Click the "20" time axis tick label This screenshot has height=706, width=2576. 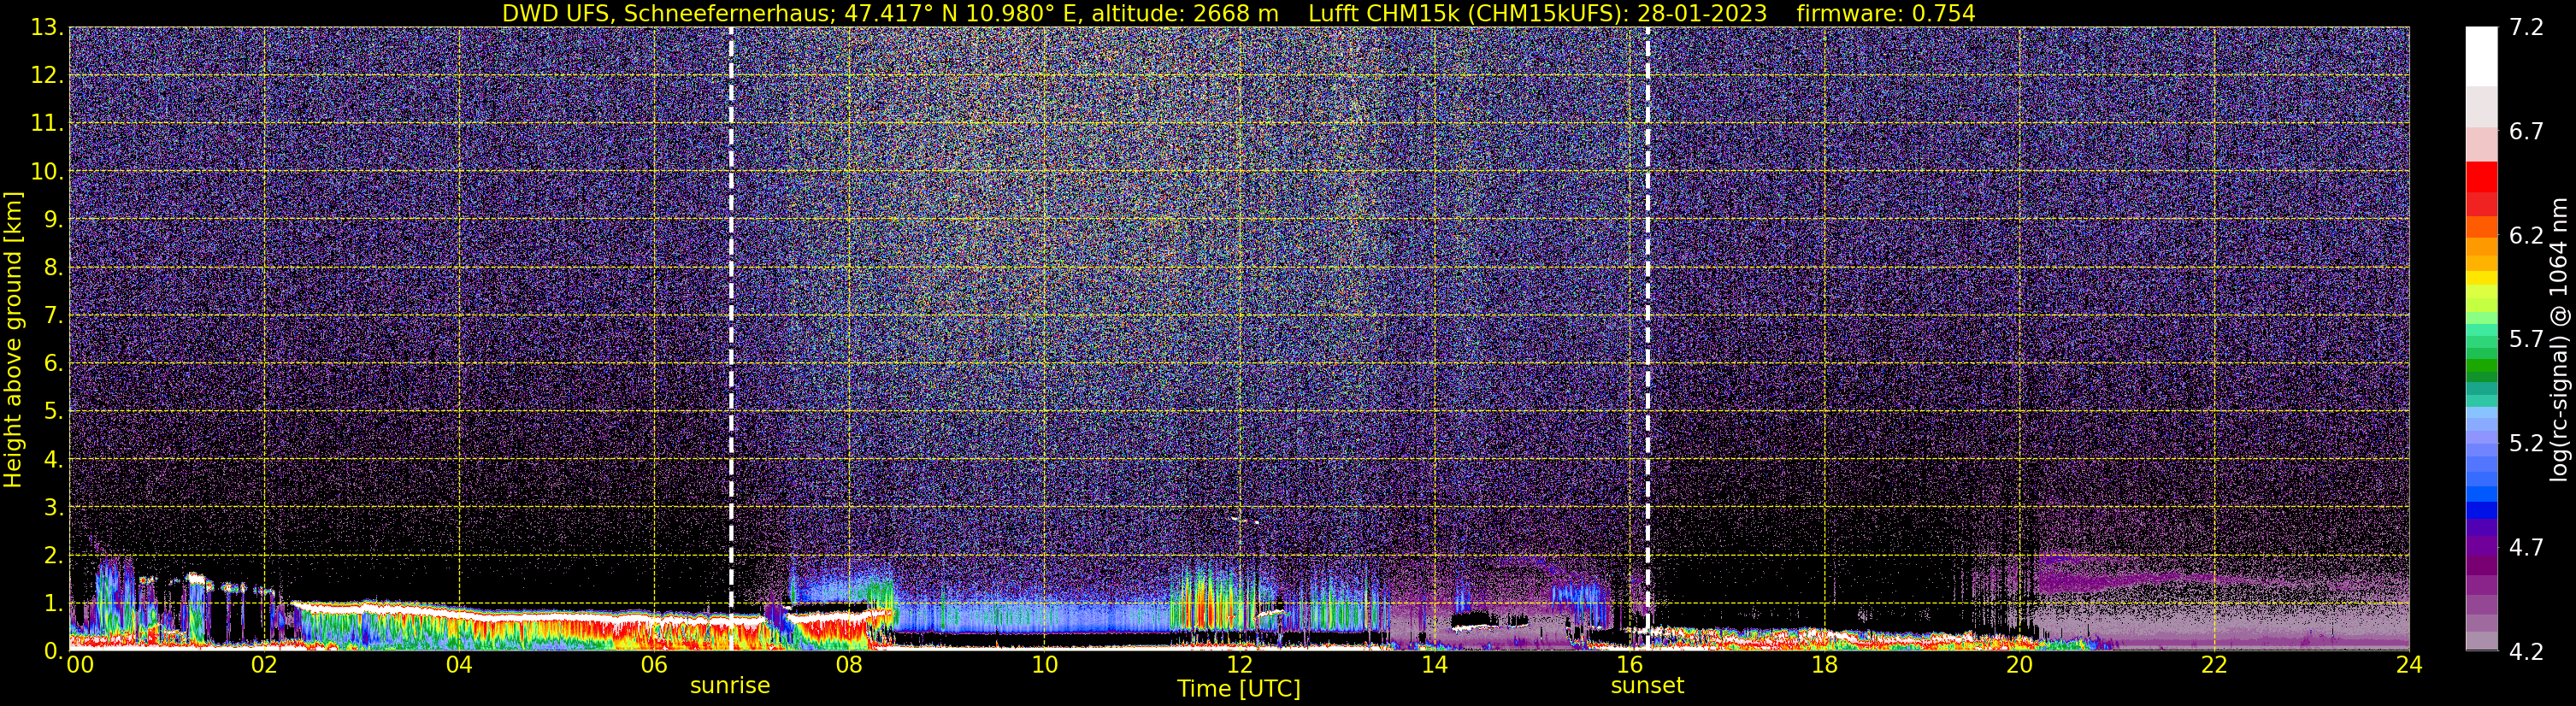(x=2019, y=665)
